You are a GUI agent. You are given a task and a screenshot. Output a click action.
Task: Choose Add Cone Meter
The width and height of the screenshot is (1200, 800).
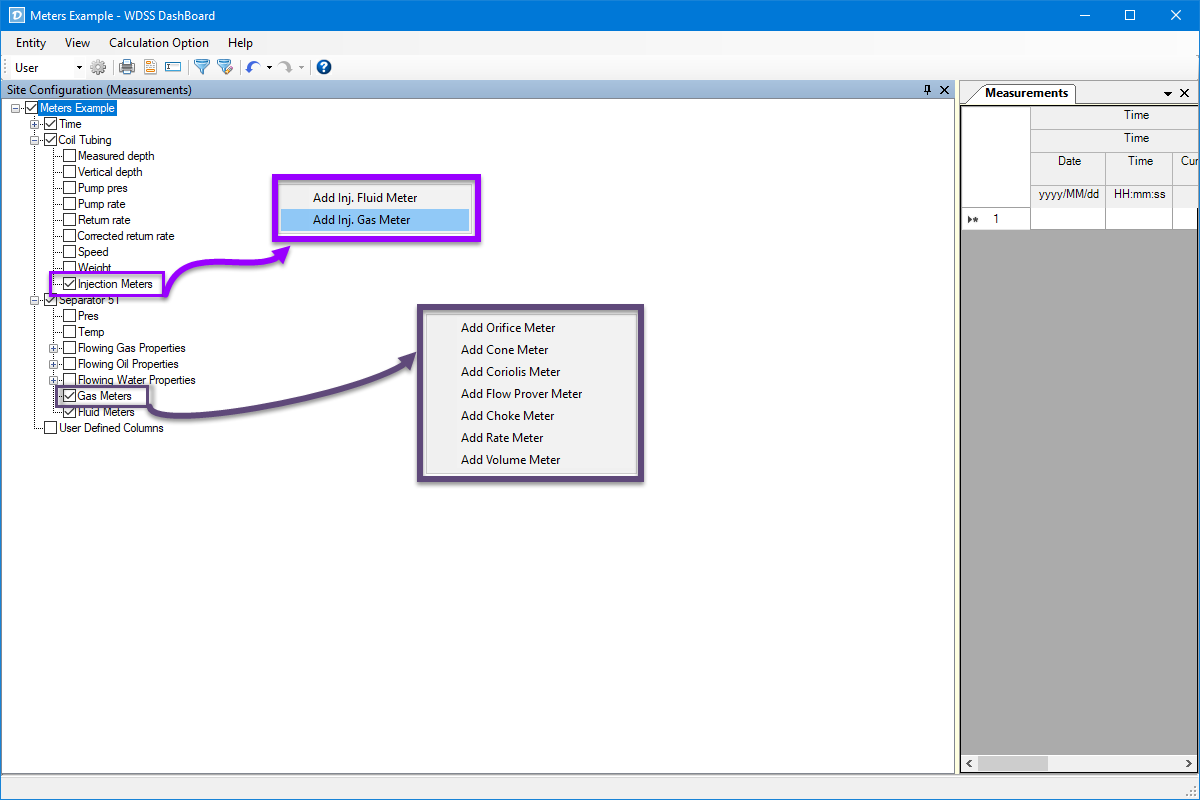click(531, 350)
